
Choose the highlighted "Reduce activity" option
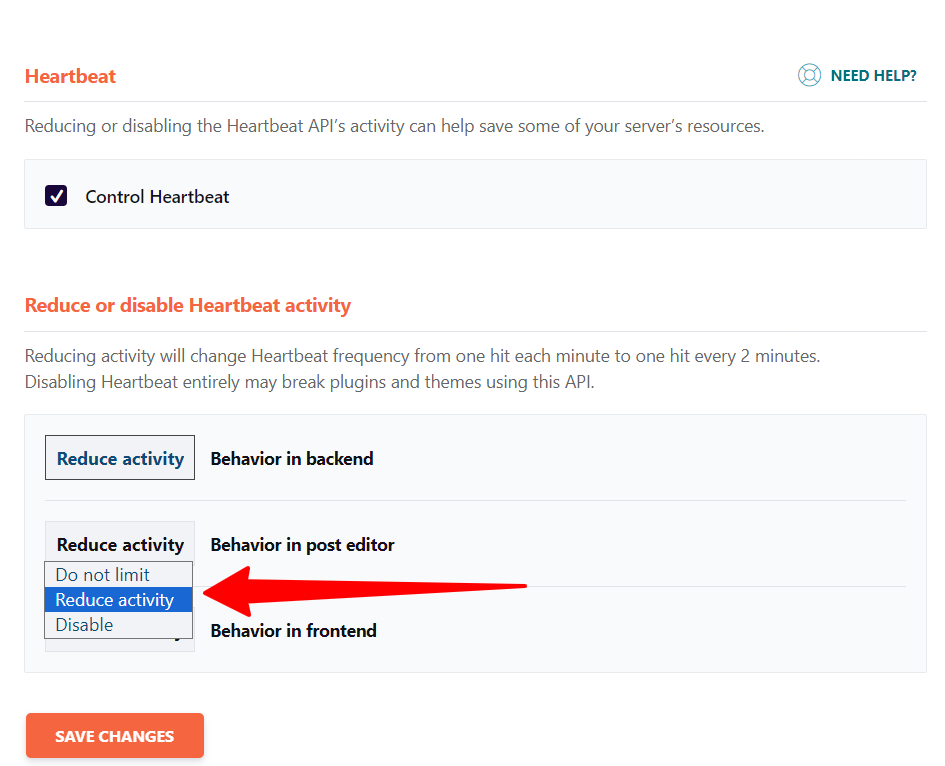[x=118, y=599]
